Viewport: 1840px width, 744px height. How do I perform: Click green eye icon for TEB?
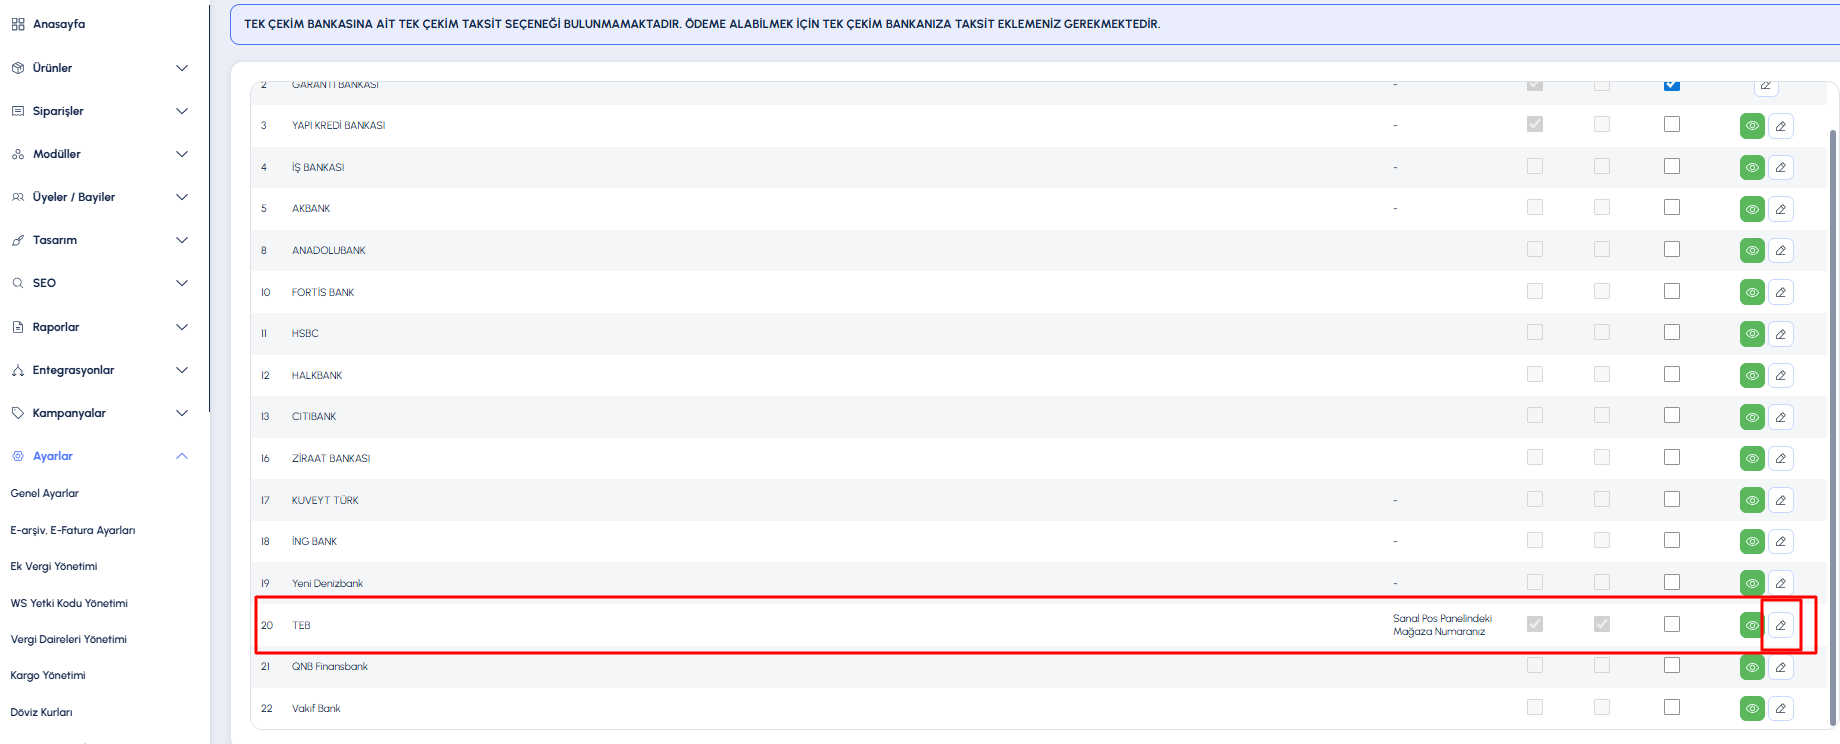[x=1752, y=625]
